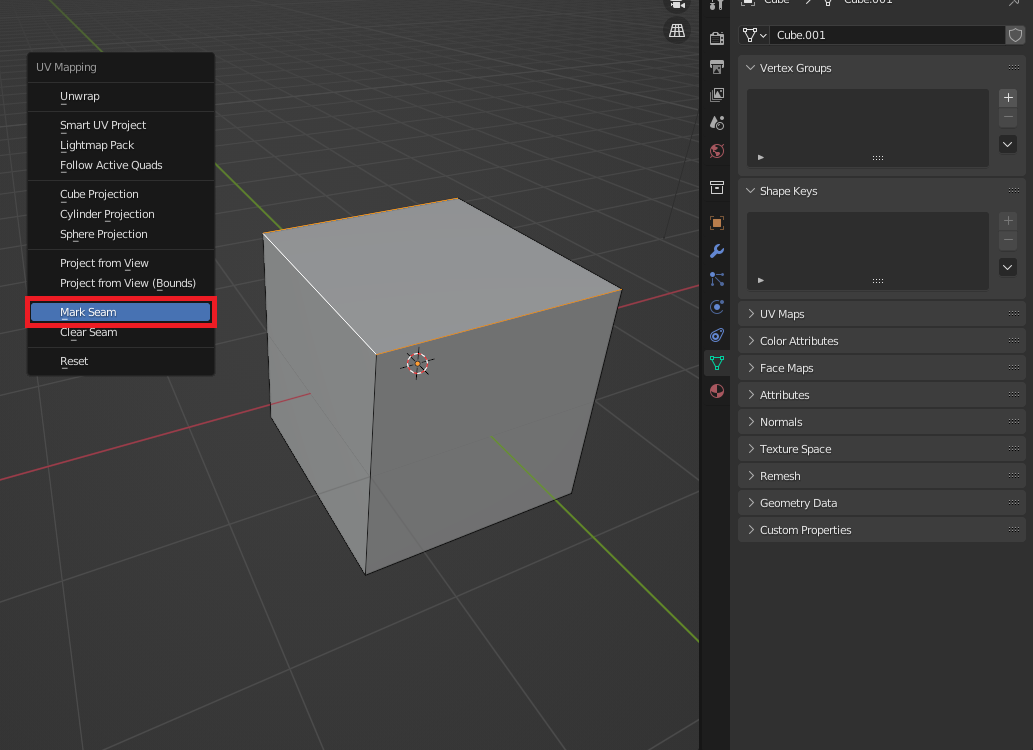Select Smart UV Project menu entry
Screen dimensions: 1033x750
pyautogui.click(x=103, y=125)
